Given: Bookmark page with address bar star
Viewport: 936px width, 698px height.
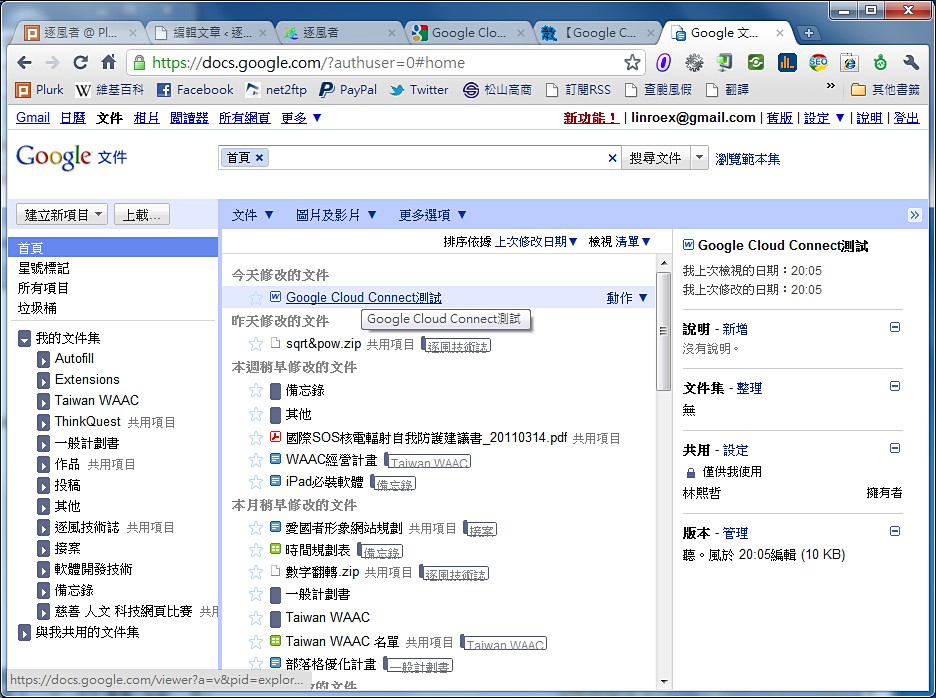Looking at the screenshot, I should pyautogui.click(x=632, y=62).
